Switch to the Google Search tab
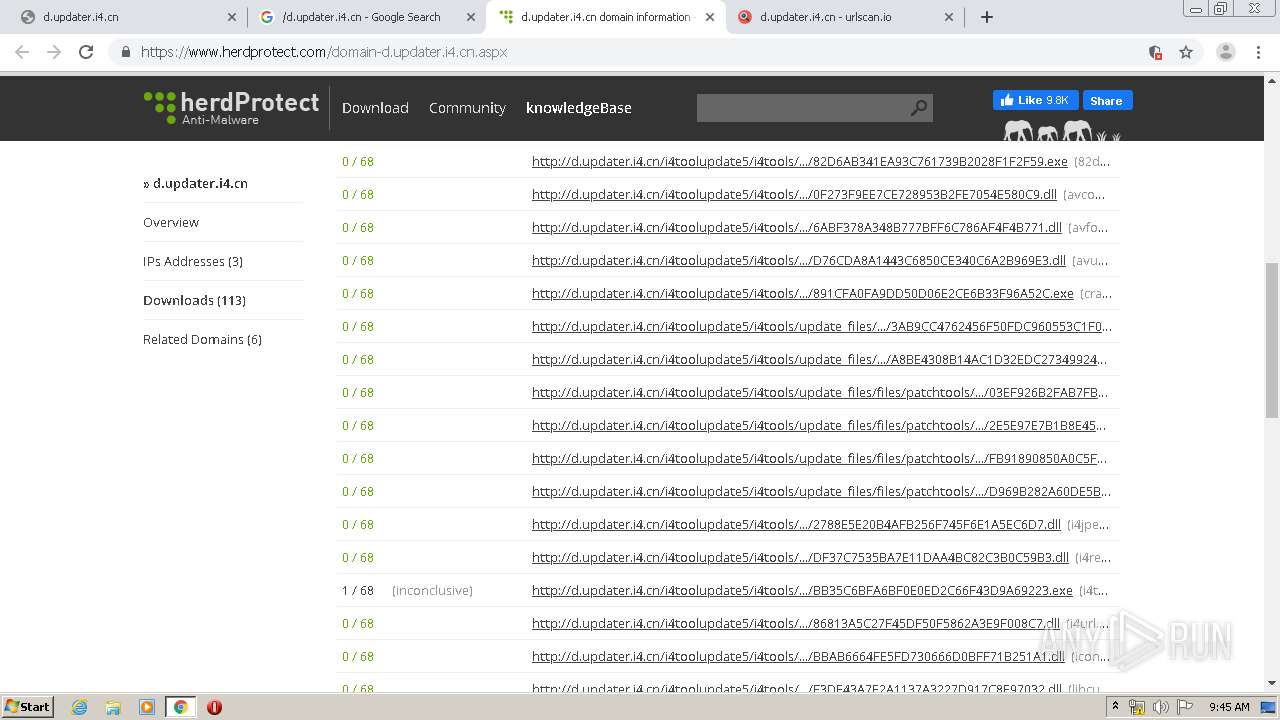The image size is (1280, 720). click(367, 17)
